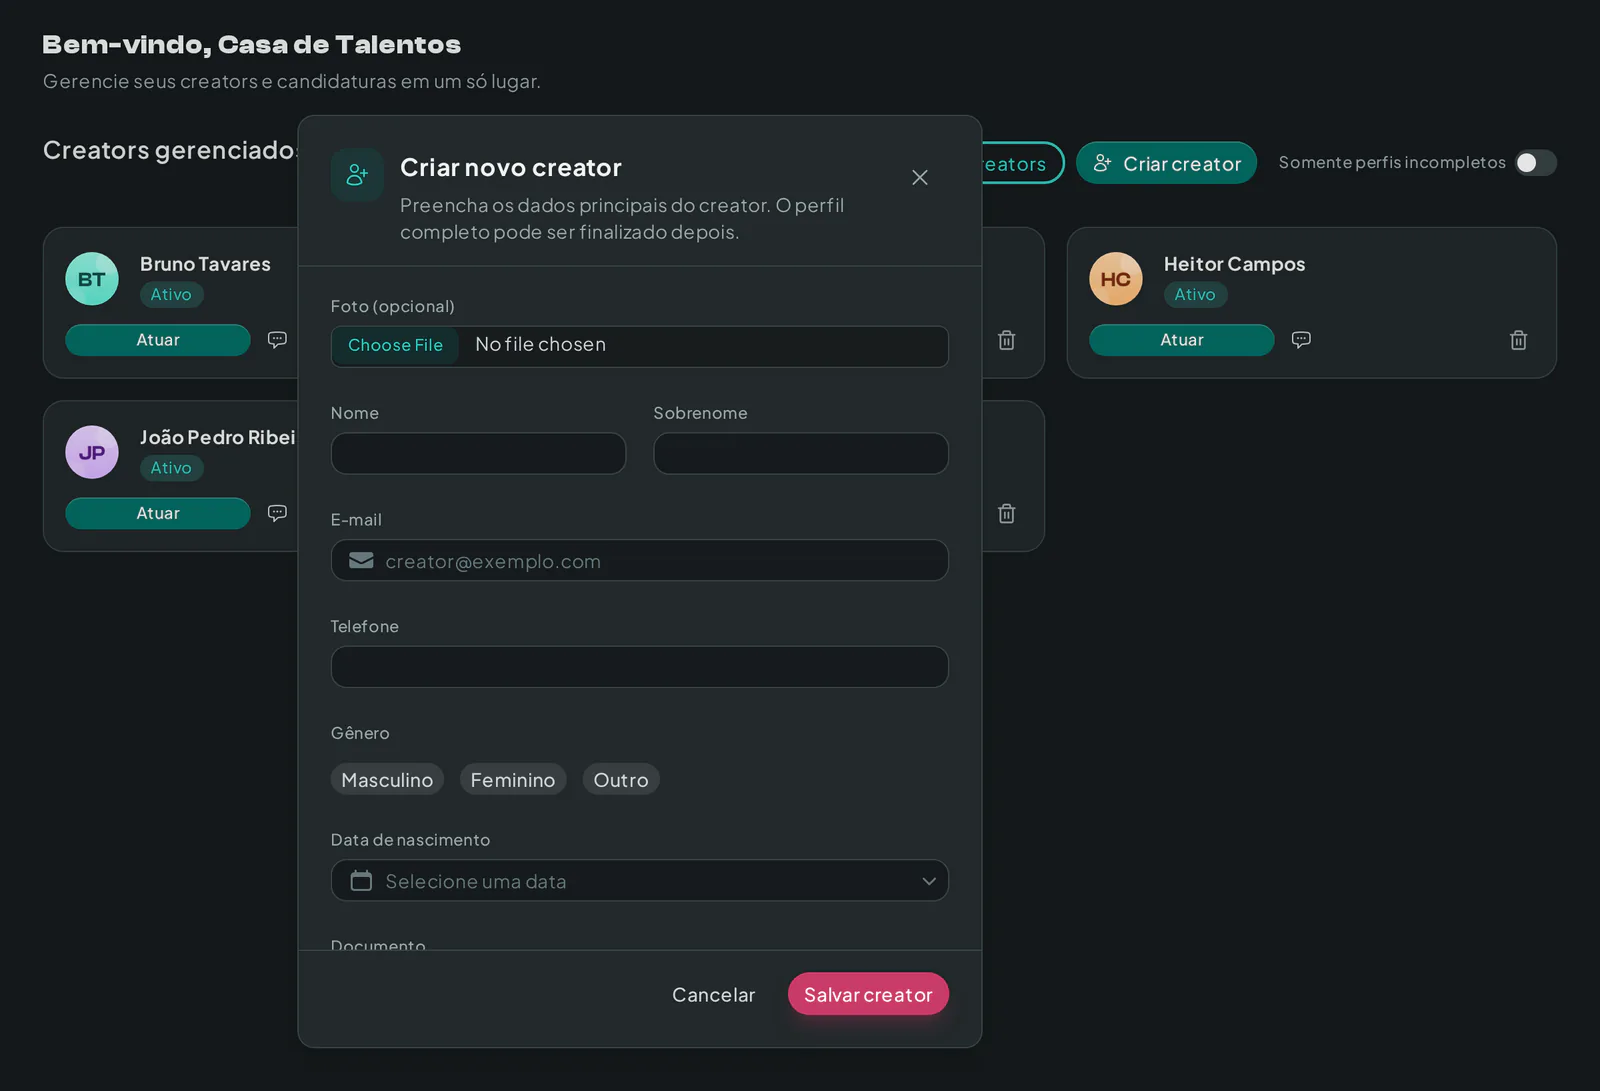Click Ativo badge on Bruno Tavares
Screen dimensions: 1600x1091
tap(171, 295)
